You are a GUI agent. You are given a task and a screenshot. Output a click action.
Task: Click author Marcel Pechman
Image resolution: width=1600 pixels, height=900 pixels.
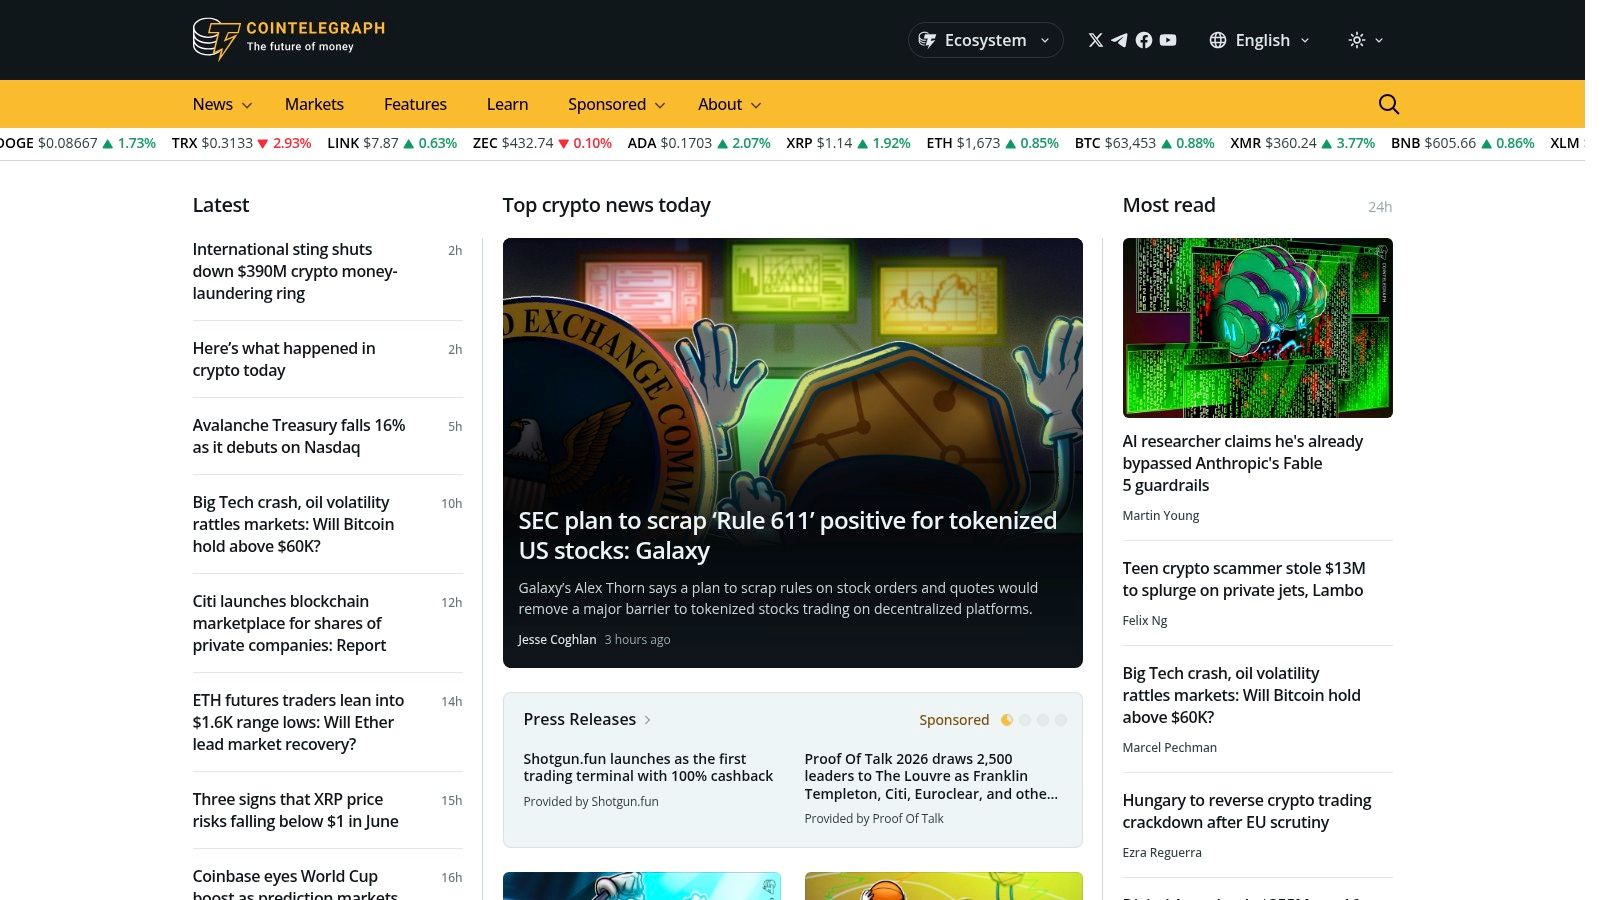pyautogui.click(x=1169, y=747)
